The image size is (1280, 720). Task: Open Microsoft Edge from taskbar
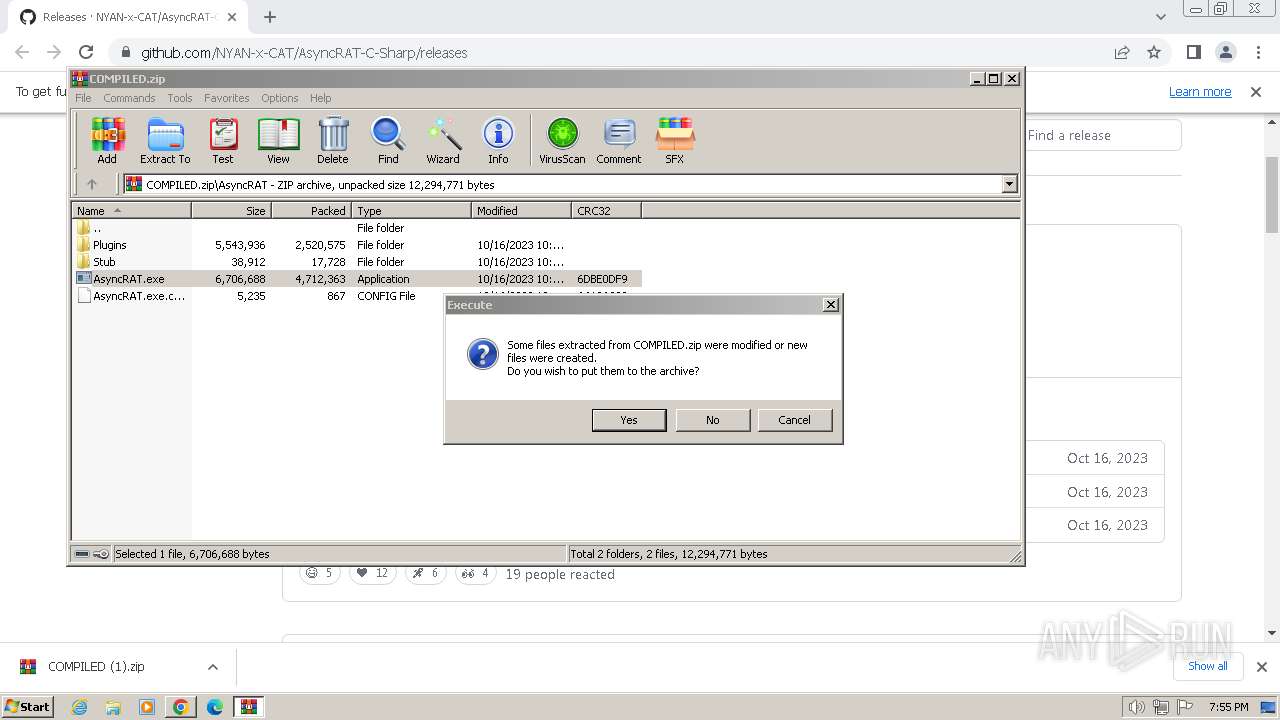point(215,707)
